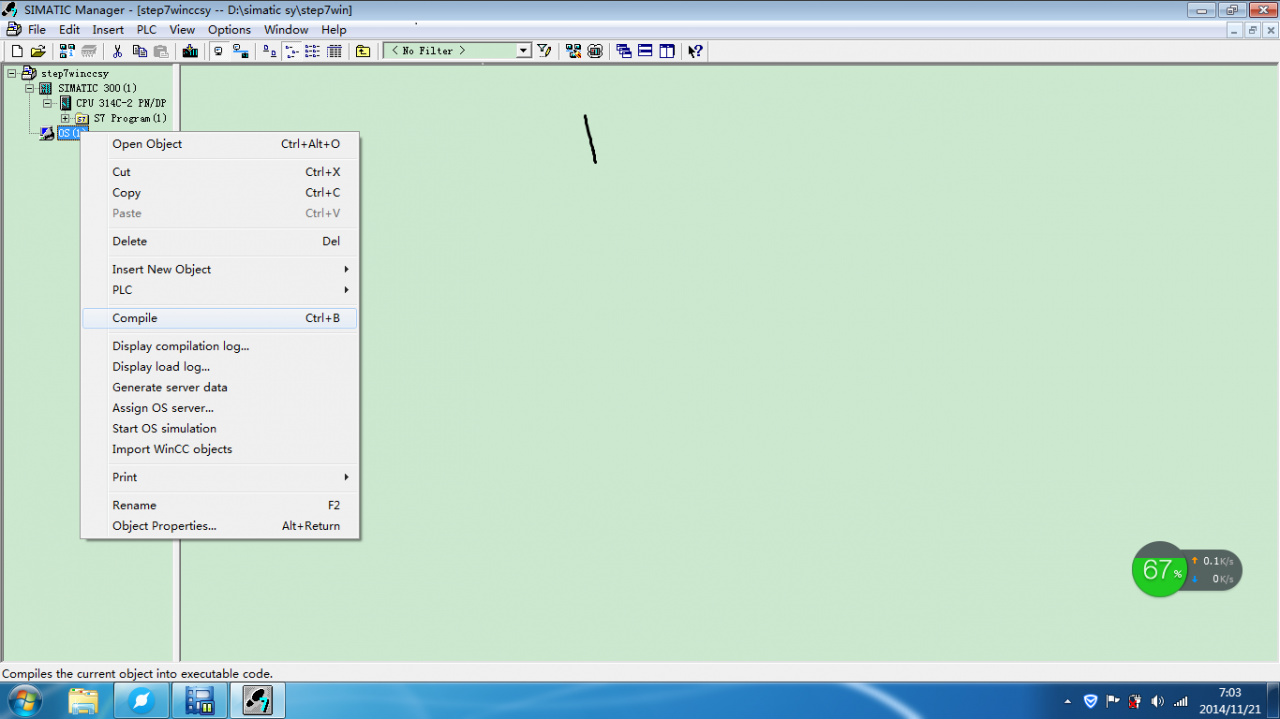Open the Edit menu
Screen dimensions: 1280x719
(69, 30)
